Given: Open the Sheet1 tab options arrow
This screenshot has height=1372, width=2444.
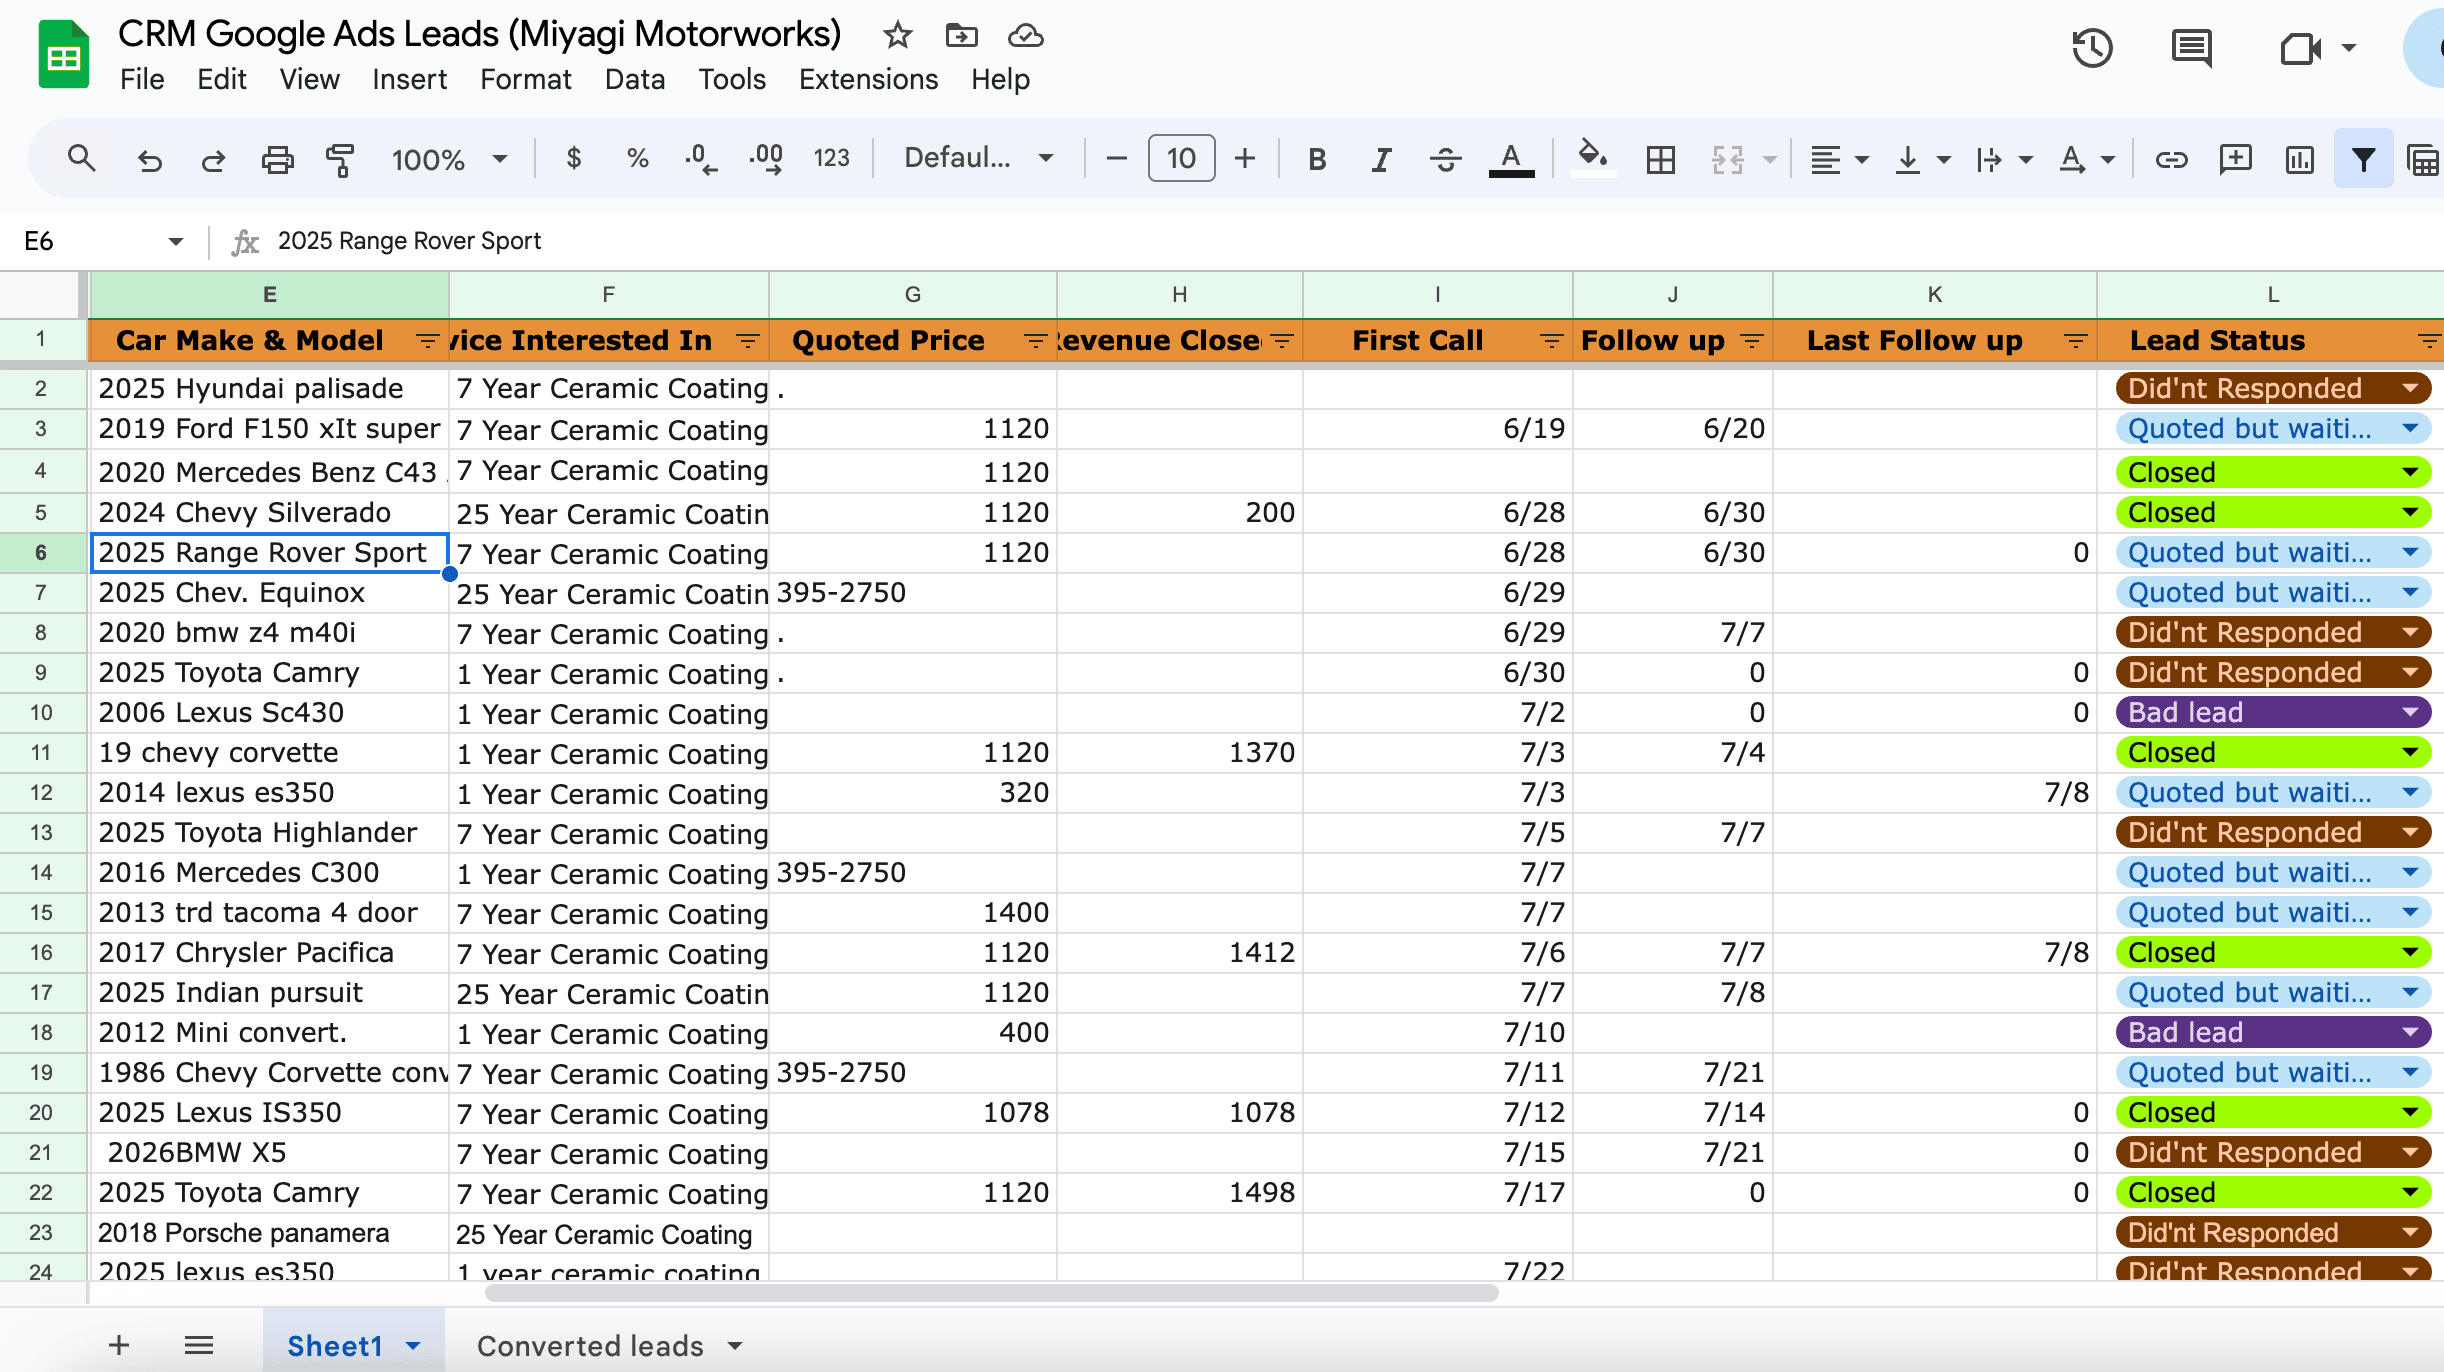Looking at the screenshot, I should (413, 1346).
